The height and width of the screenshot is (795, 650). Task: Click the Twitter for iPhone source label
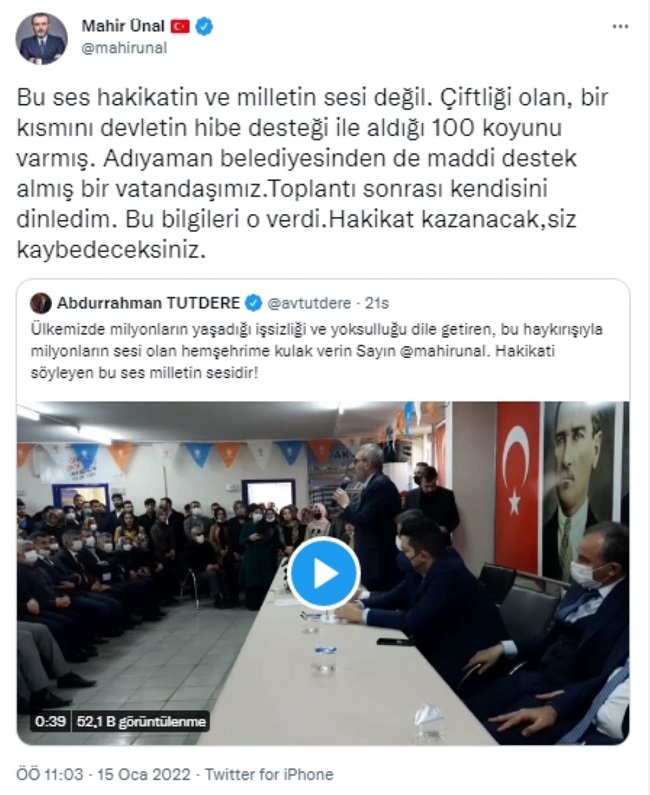tap(269, 774)
